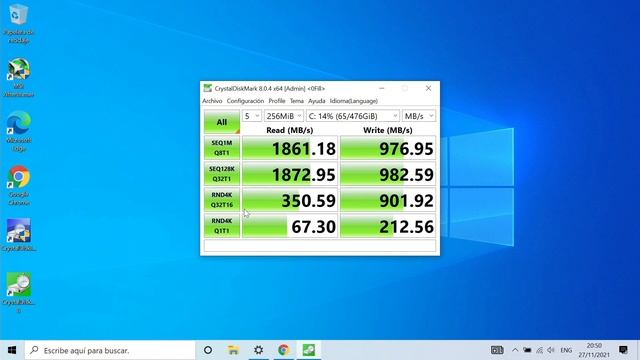
Task: Minimize the CrystalDiskMark window
Action: 381,88
